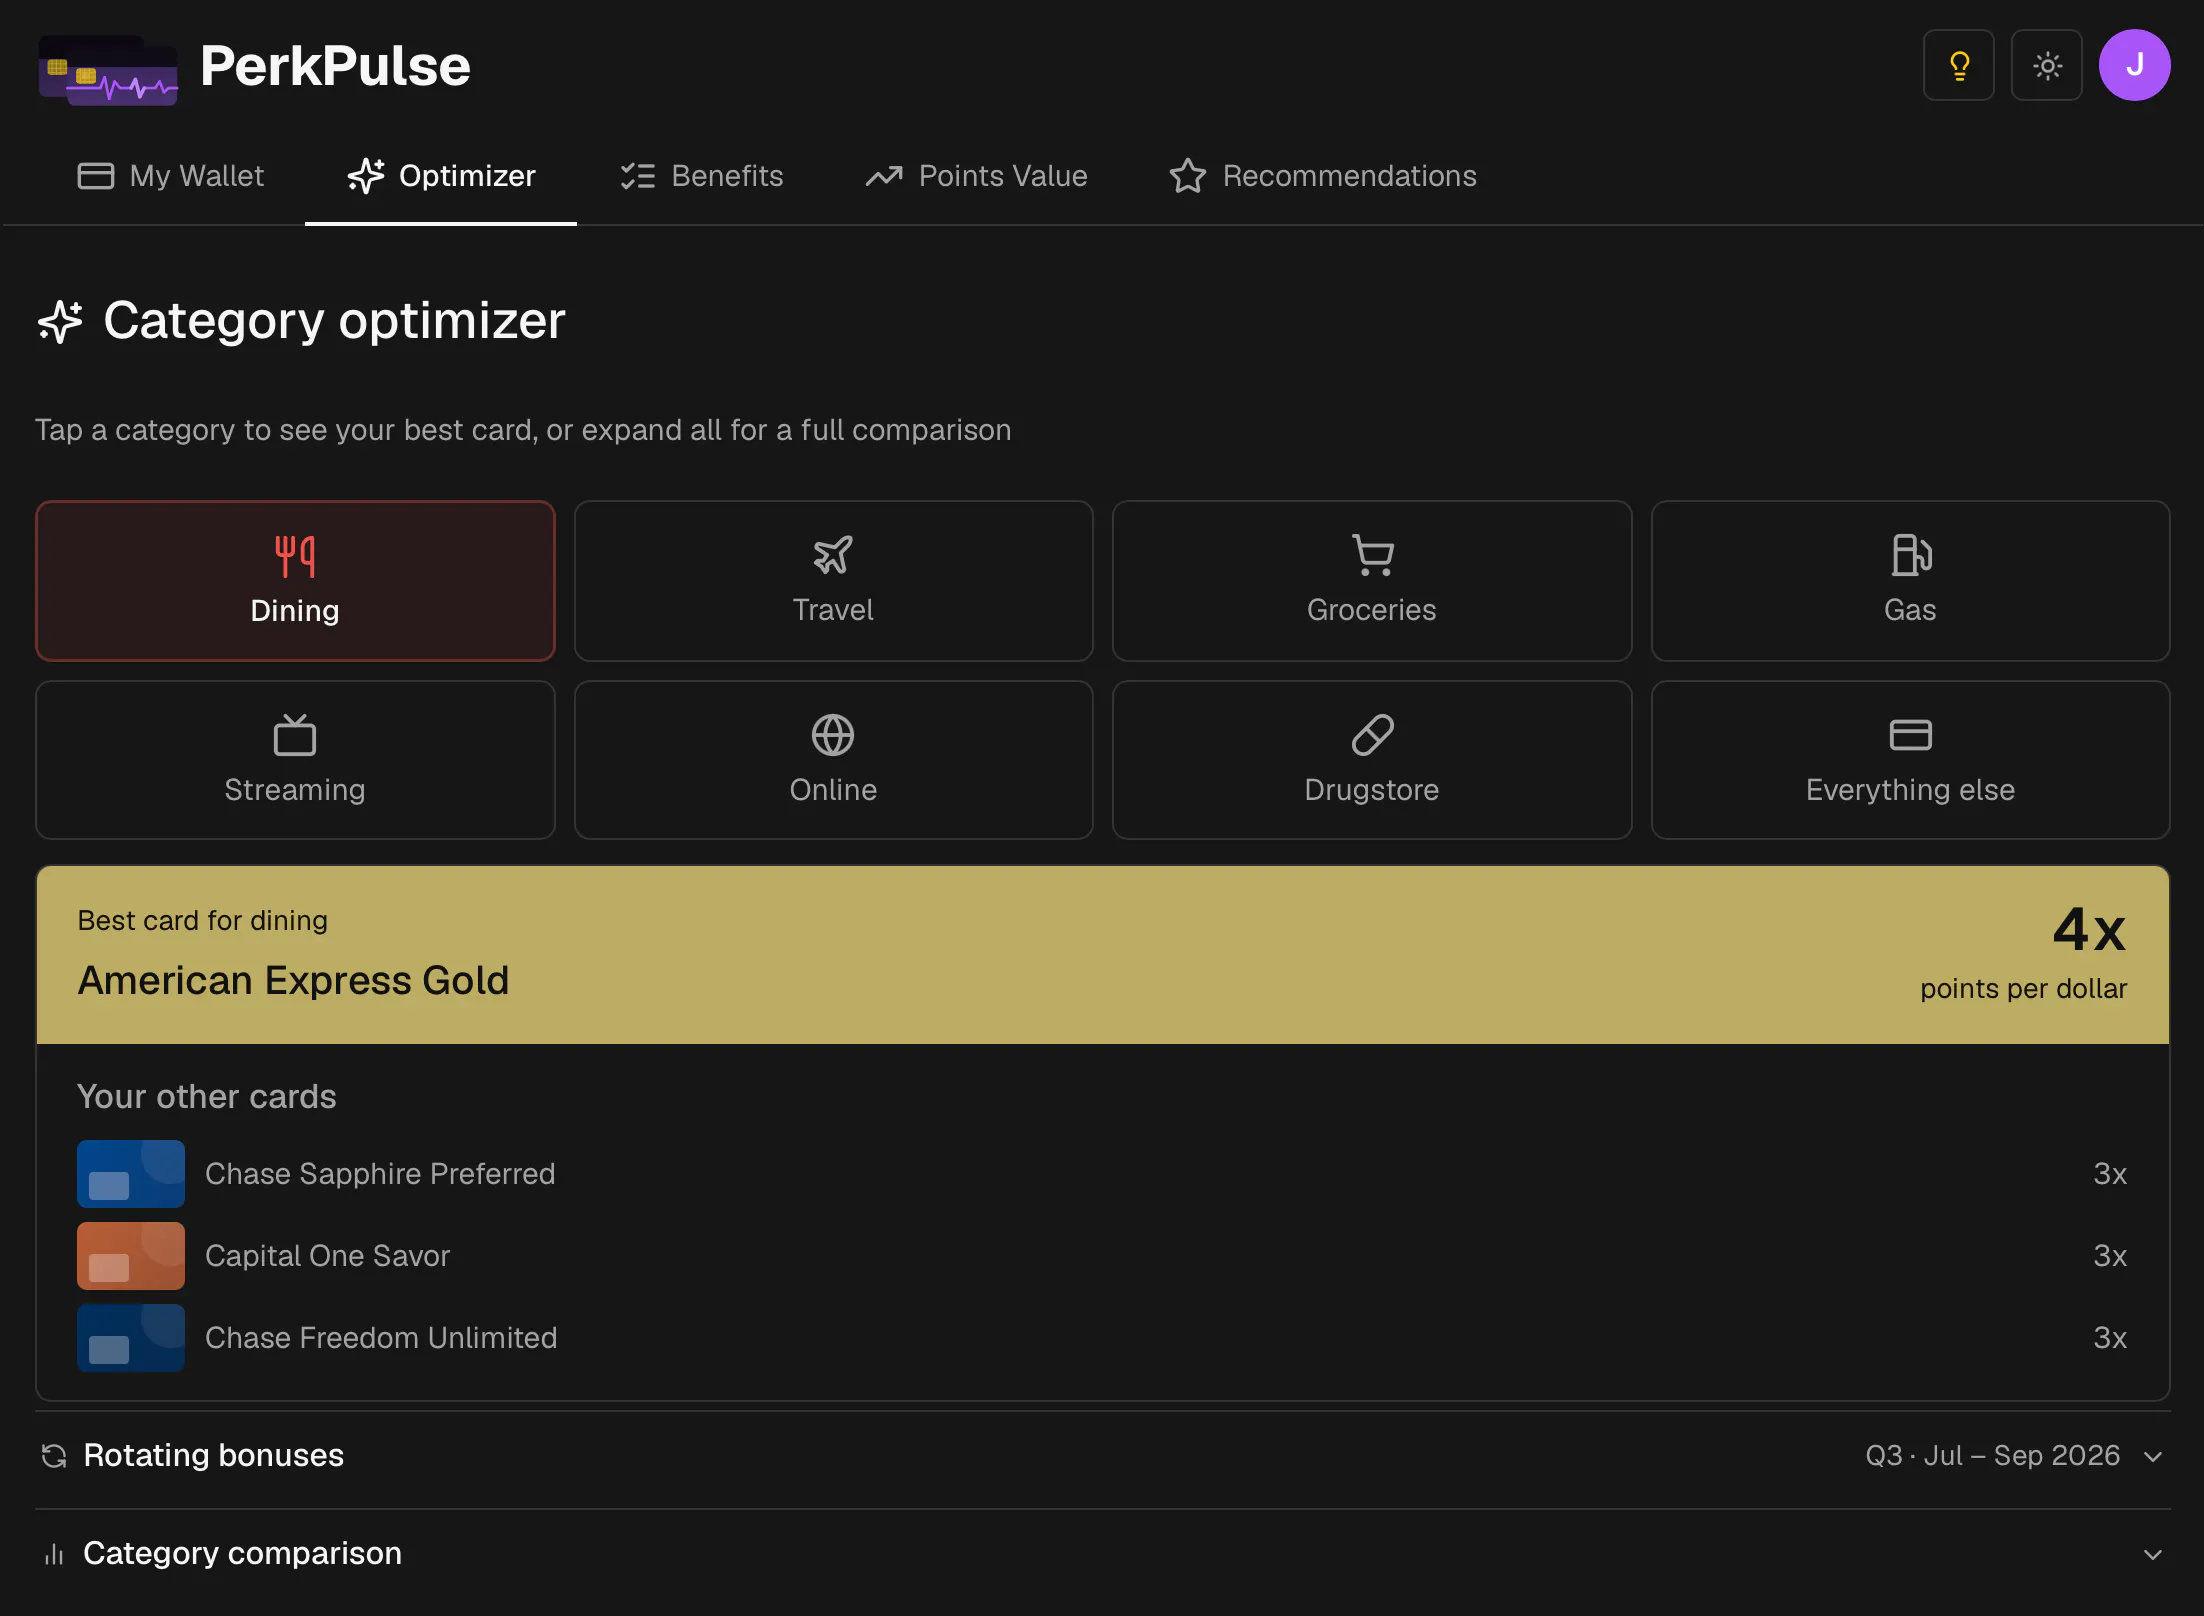View the Recommendations tab

tap(1323, 176)
